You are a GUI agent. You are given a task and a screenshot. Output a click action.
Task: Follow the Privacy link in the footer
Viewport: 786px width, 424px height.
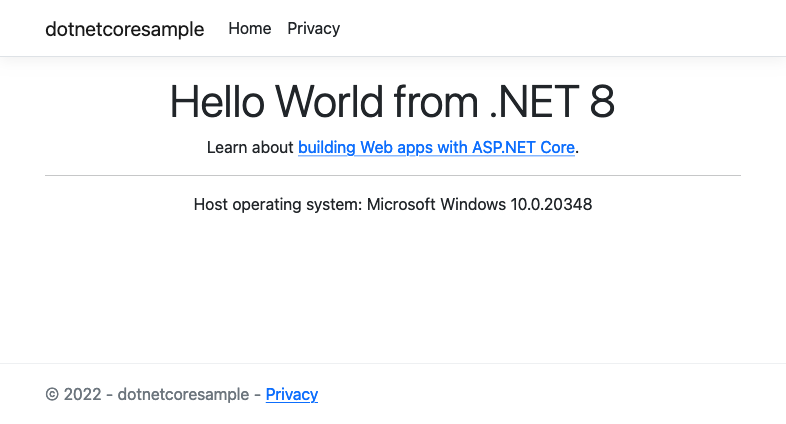pyautogui.click(x=292, y=394)
